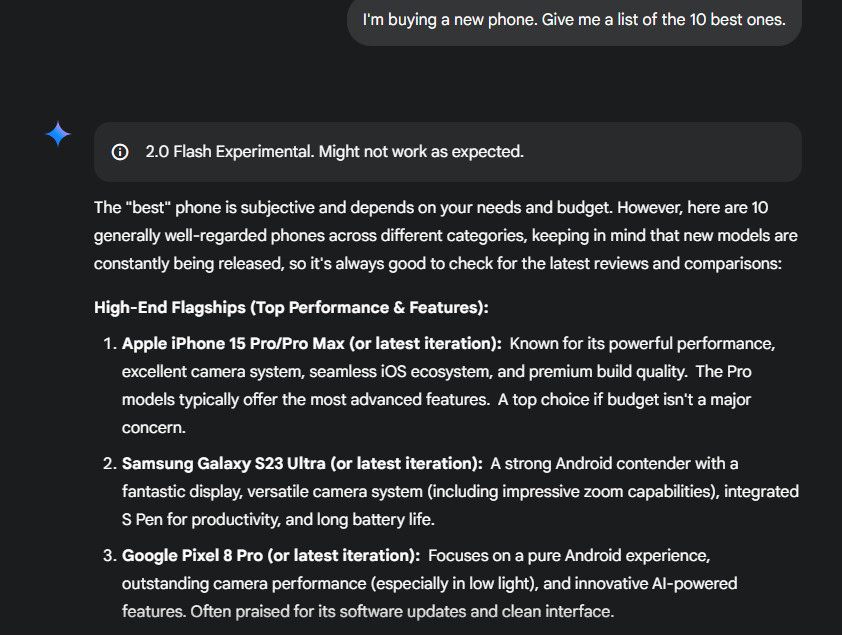The width and height of the screenshot is (842, 635).
Task: Click list number 2 beside the Samsung entry
Action: (109, 463)
